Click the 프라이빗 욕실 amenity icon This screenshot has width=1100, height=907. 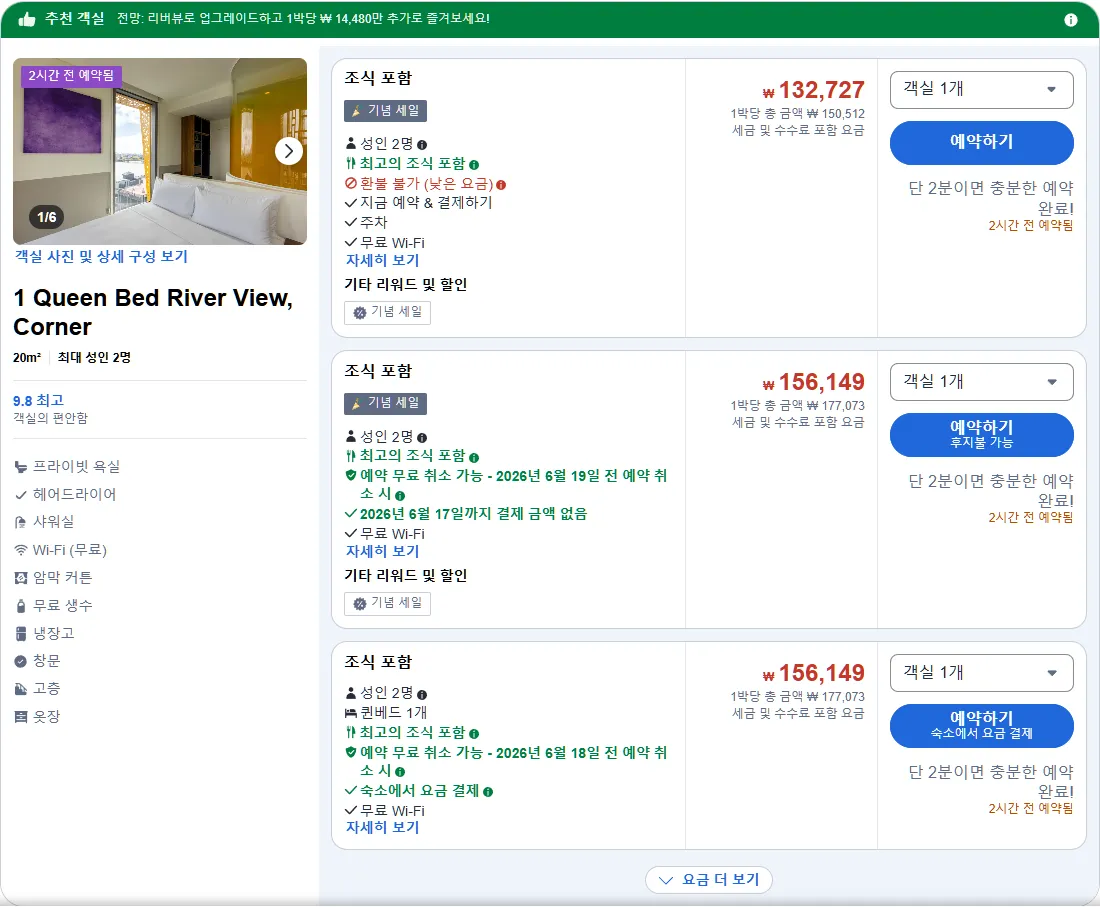coord(21,467)
